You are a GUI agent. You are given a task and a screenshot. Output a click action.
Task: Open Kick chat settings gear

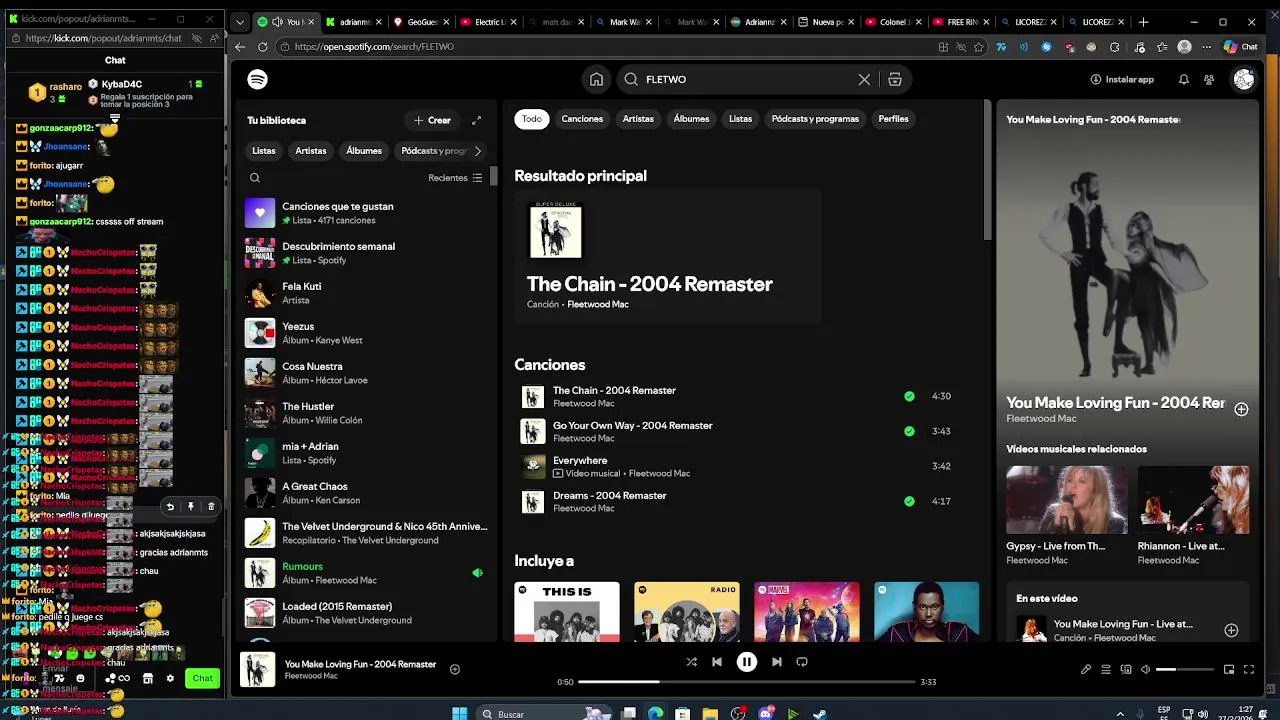[x=170, y=678]
